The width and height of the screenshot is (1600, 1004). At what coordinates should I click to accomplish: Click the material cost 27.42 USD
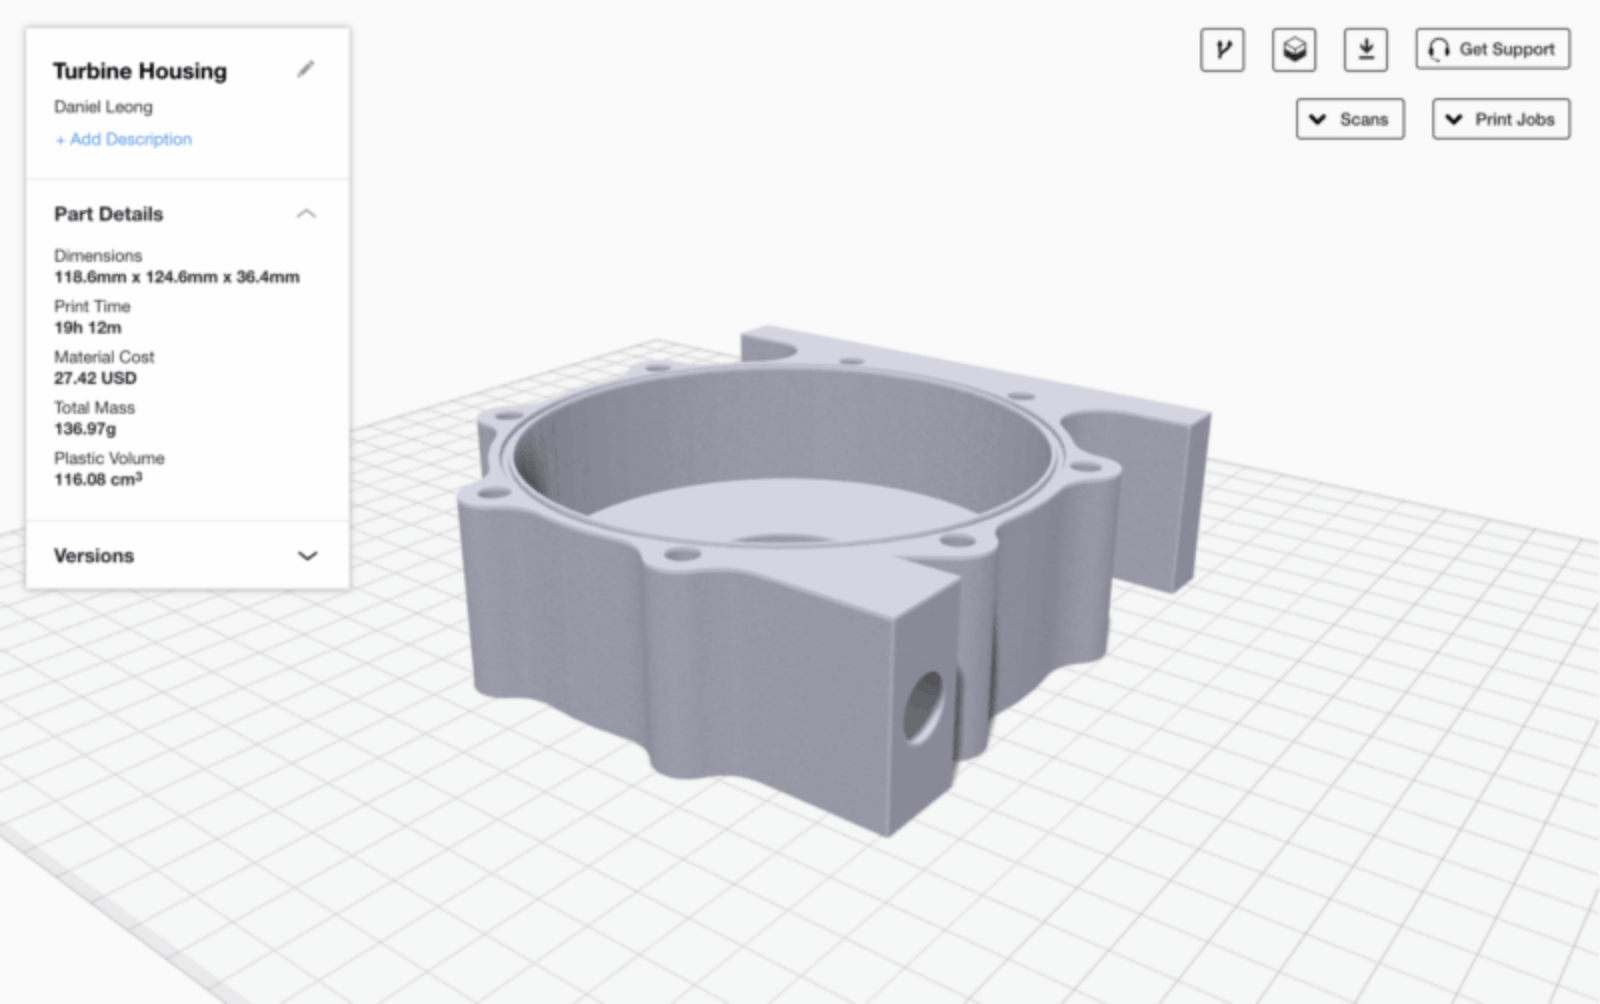tap(95, 378)
